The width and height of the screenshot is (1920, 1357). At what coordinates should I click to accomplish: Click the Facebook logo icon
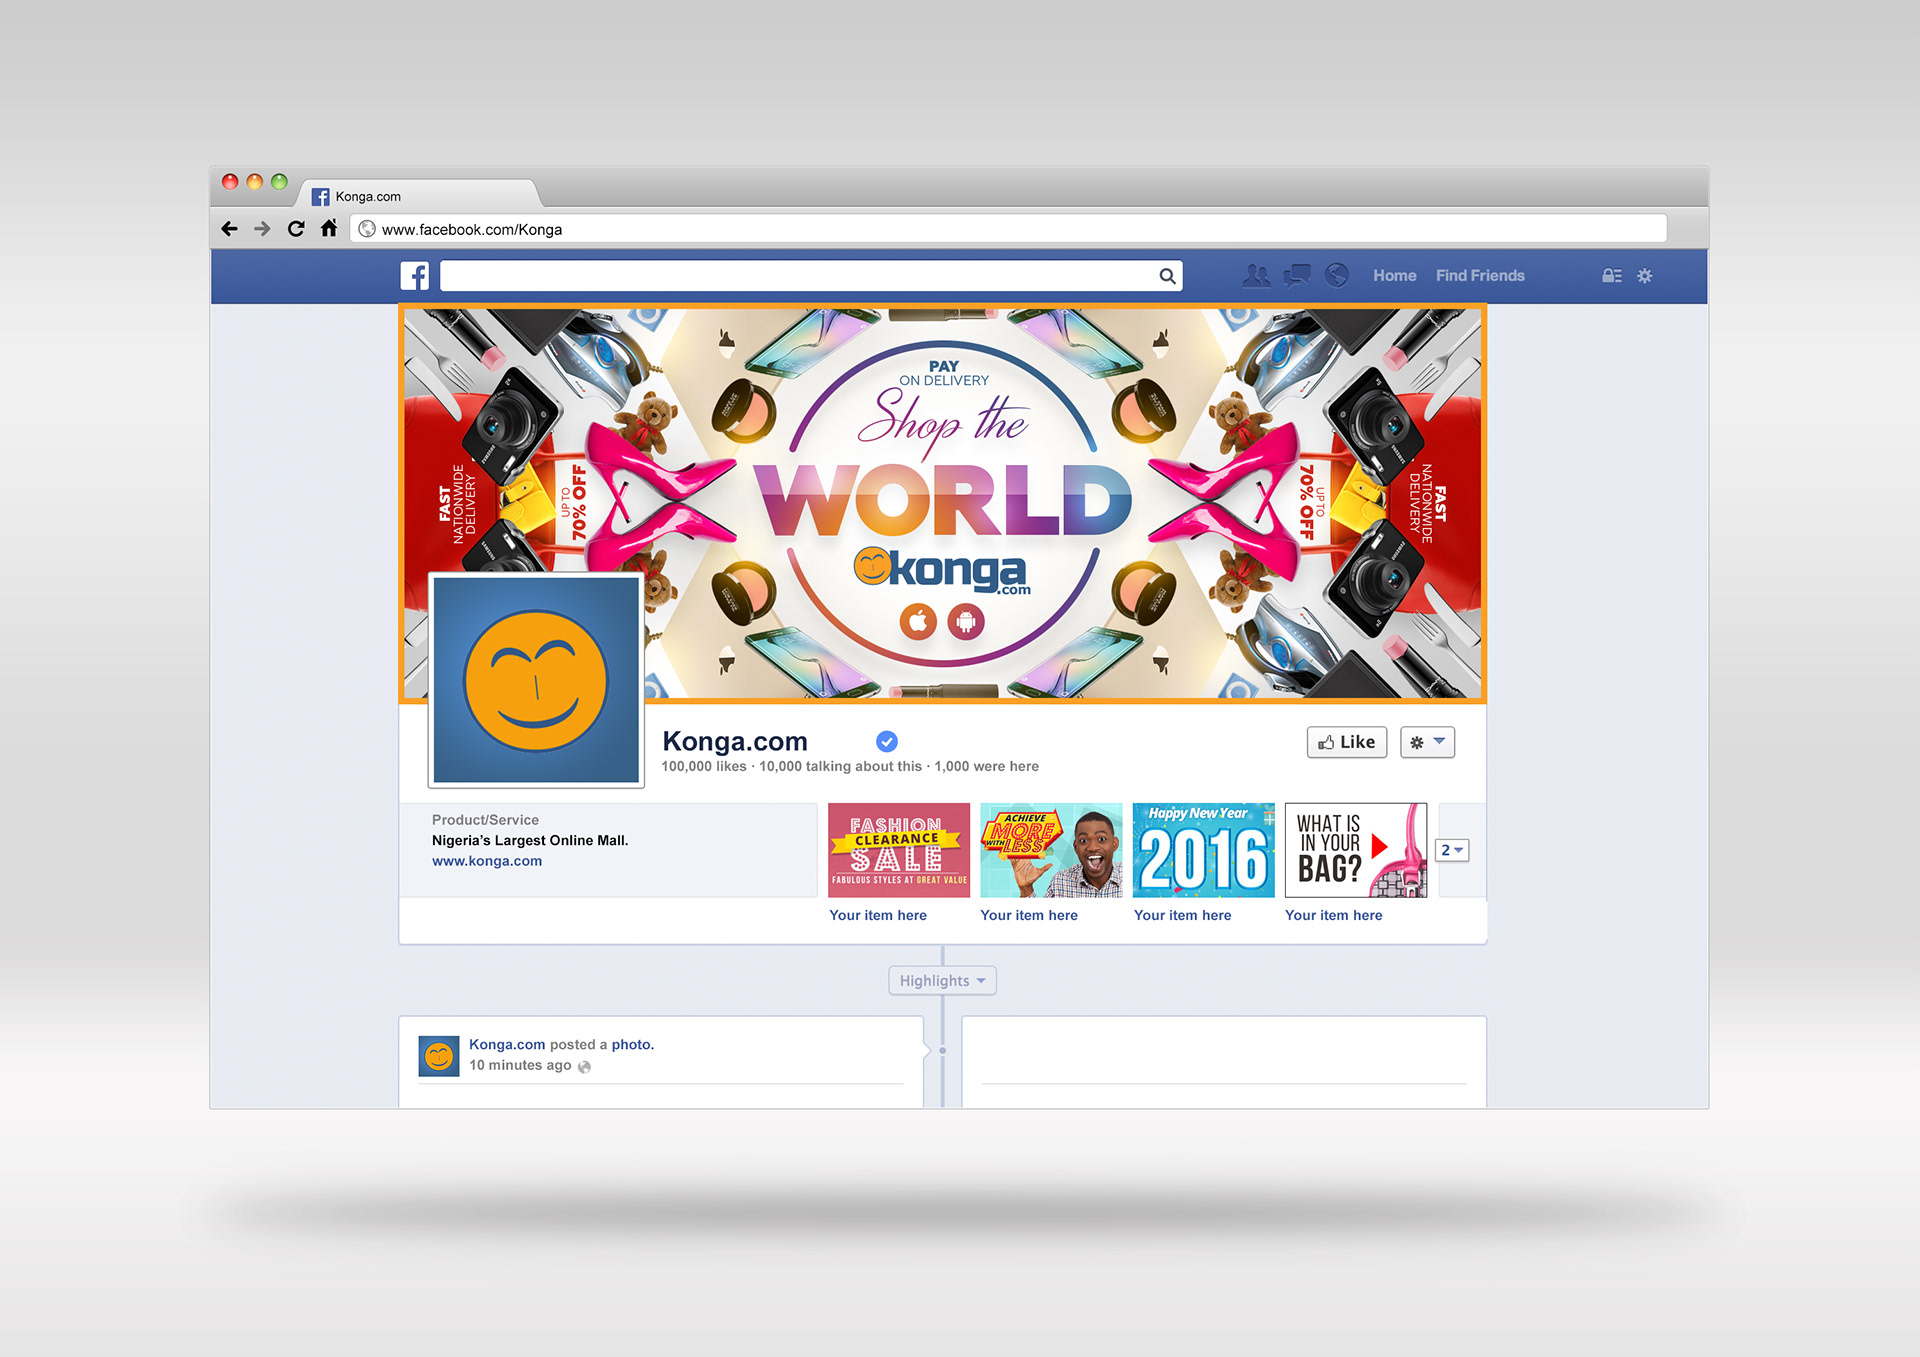click(x=414, y=276)
